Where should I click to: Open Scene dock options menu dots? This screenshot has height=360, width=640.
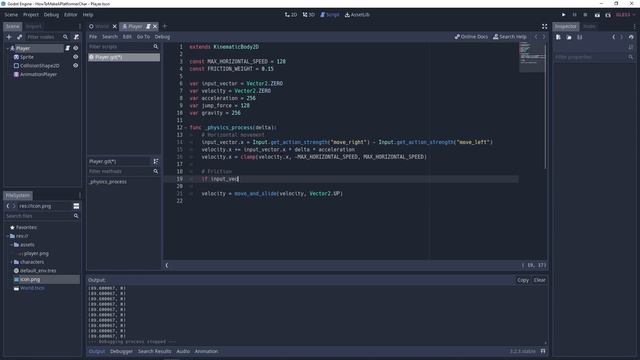[x=80, y=27]
